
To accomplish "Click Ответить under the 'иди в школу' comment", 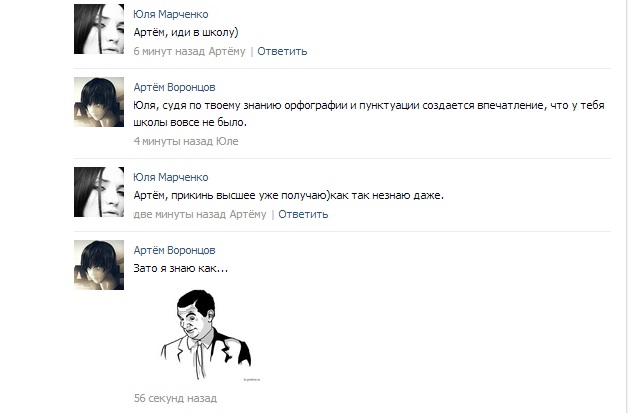I will (282, 51).
